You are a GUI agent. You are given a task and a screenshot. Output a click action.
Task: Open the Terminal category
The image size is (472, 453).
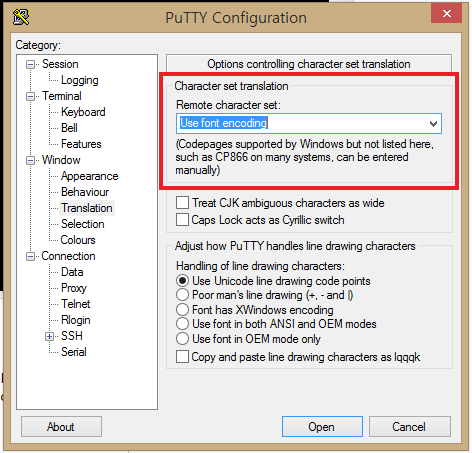pyautogui.click(x=62, y=96)
